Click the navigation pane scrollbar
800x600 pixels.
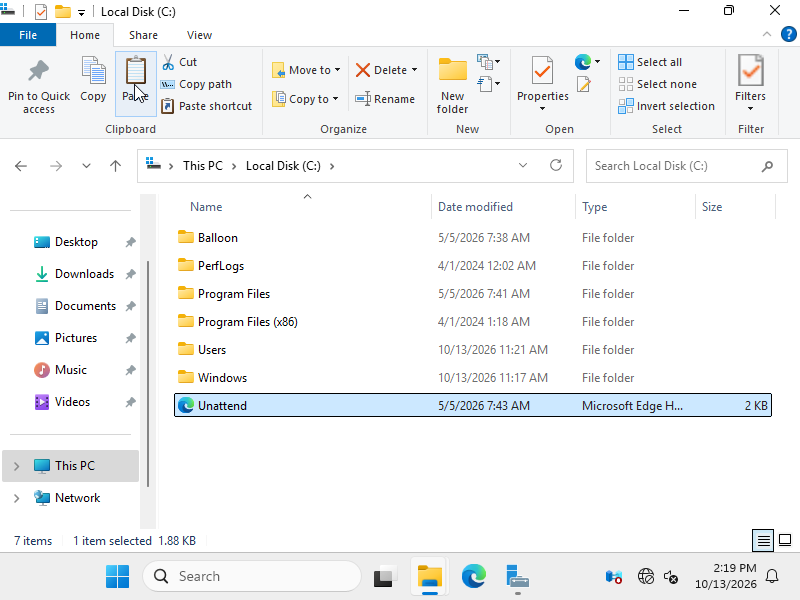pos(148,373)
